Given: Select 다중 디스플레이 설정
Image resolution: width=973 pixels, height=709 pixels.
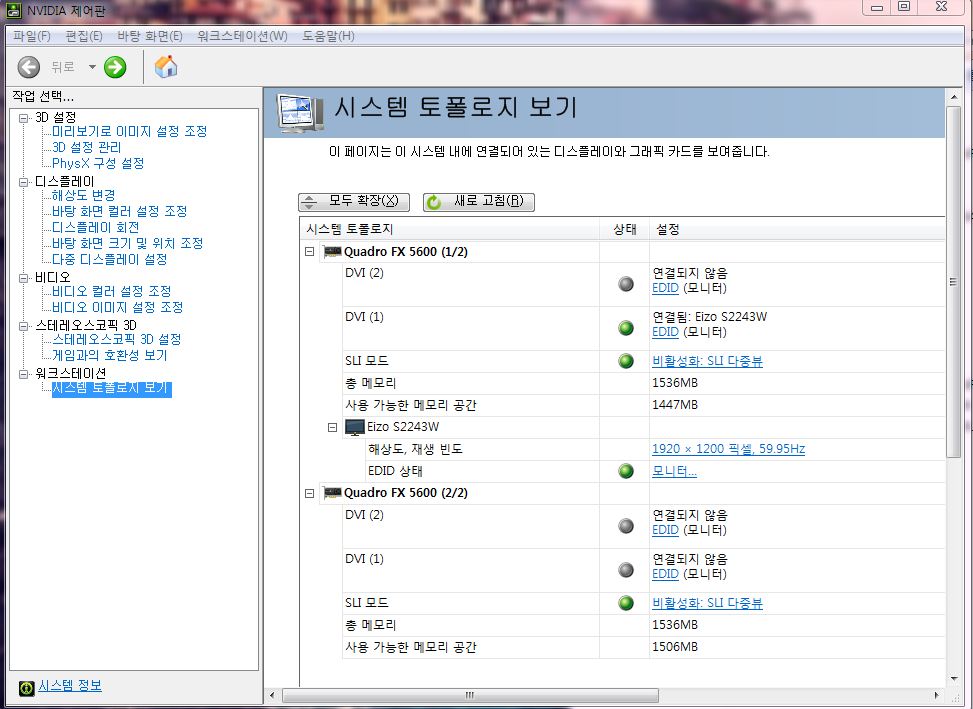Looking at the screenshot, I should click(109, 259).
